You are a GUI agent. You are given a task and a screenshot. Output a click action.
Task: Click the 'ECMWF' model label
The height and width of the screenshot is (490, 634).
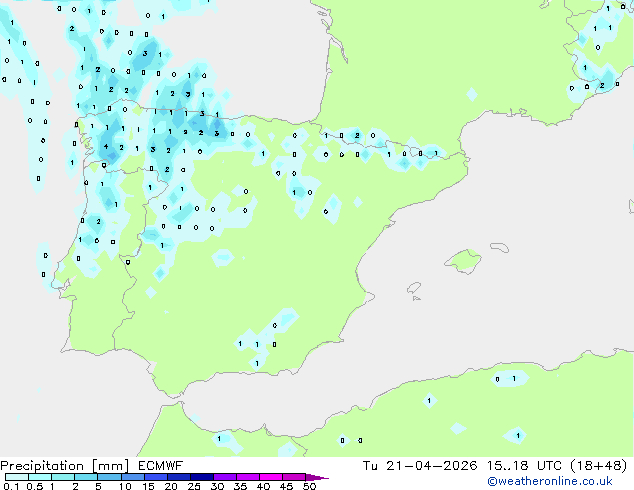tap(161, 466)
